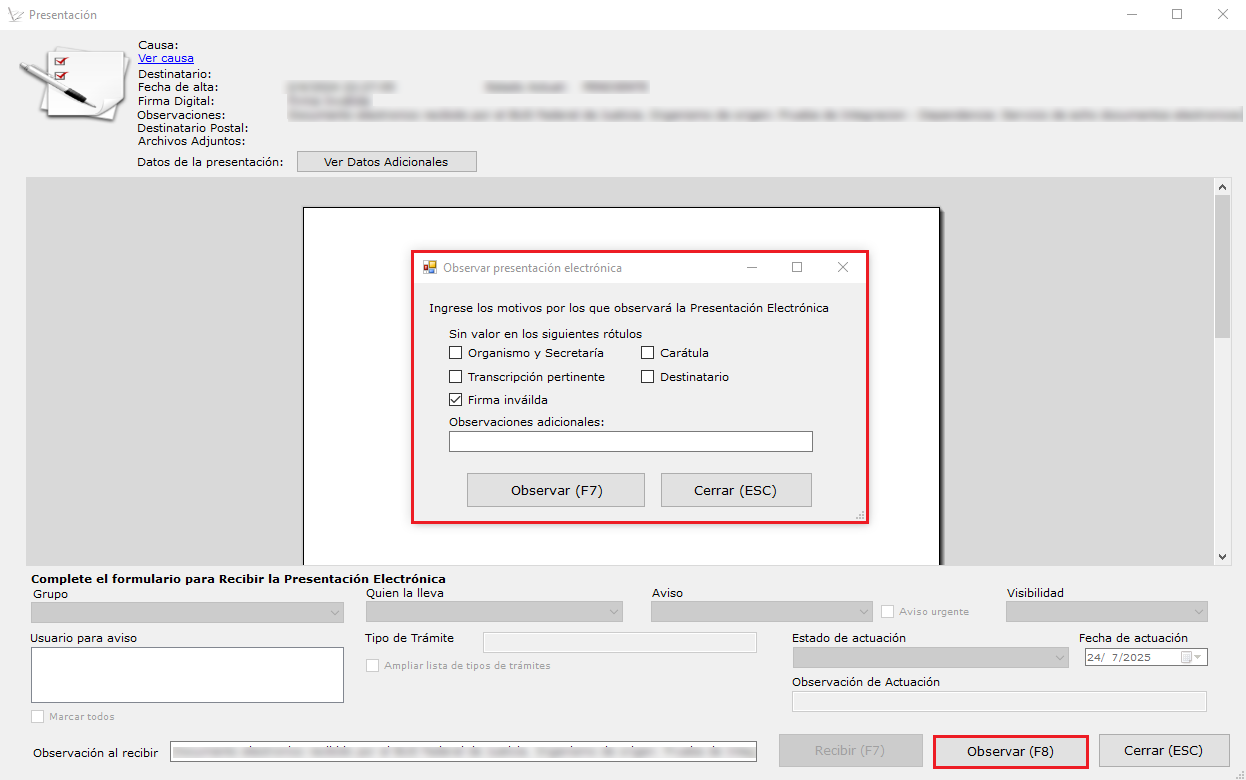
Task: Click the Presentación window title bar icon
Action: (x=14, y=15)
